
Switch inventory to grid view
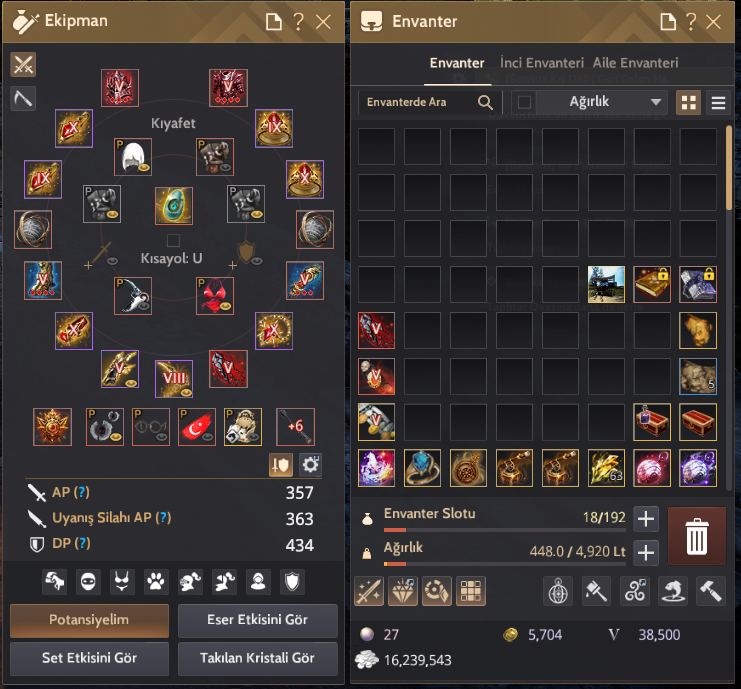pyautogui.click(x=688, y=103)
